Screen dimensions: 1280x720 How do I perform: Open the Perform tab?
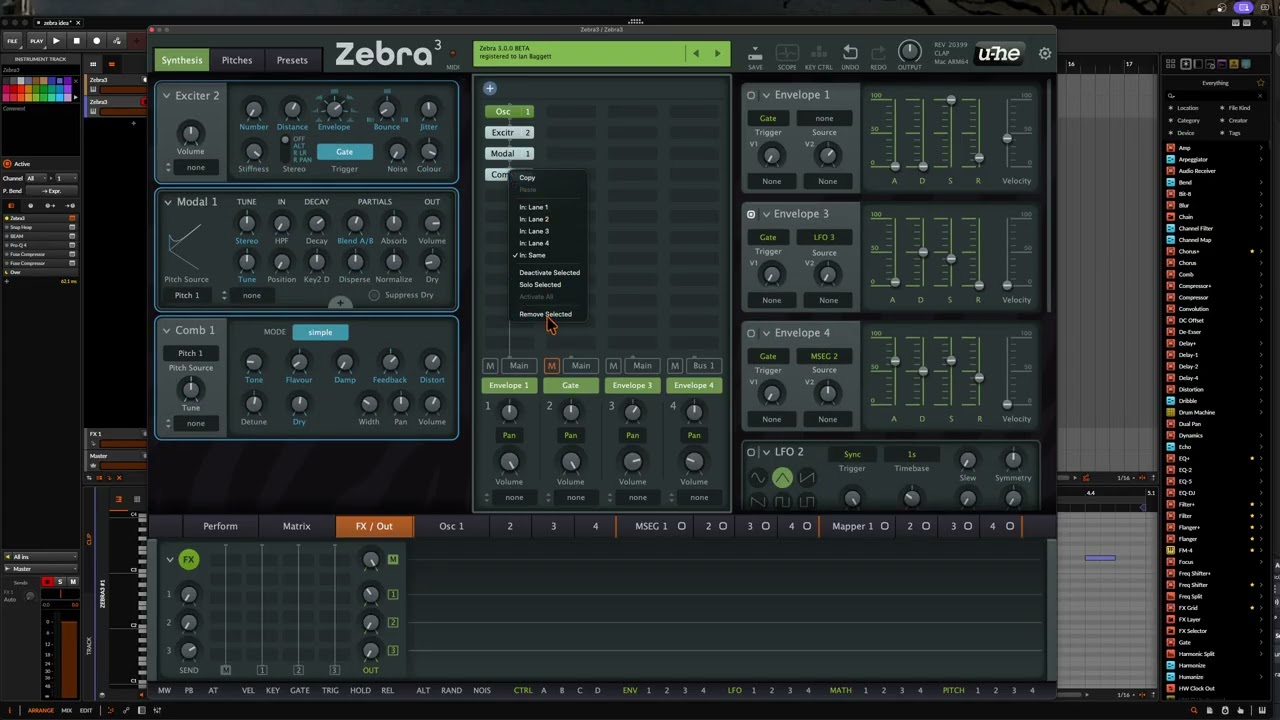pyautogui.click(x=220, y=526)
